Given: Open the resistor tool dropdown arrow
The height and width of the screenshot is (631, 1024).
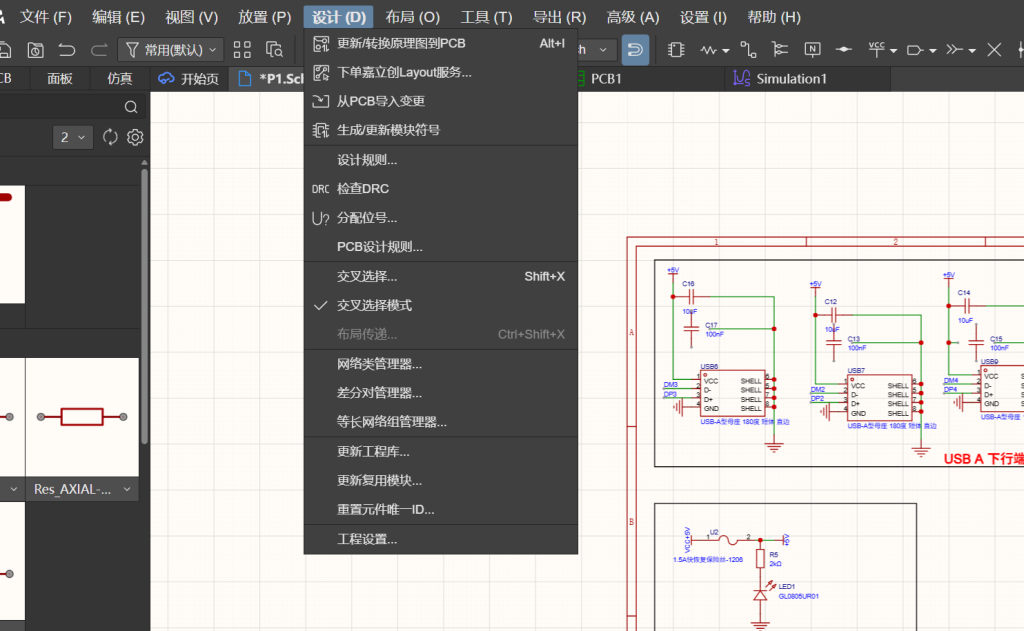Looking at the screenshot, I should (x=726, y=50).
